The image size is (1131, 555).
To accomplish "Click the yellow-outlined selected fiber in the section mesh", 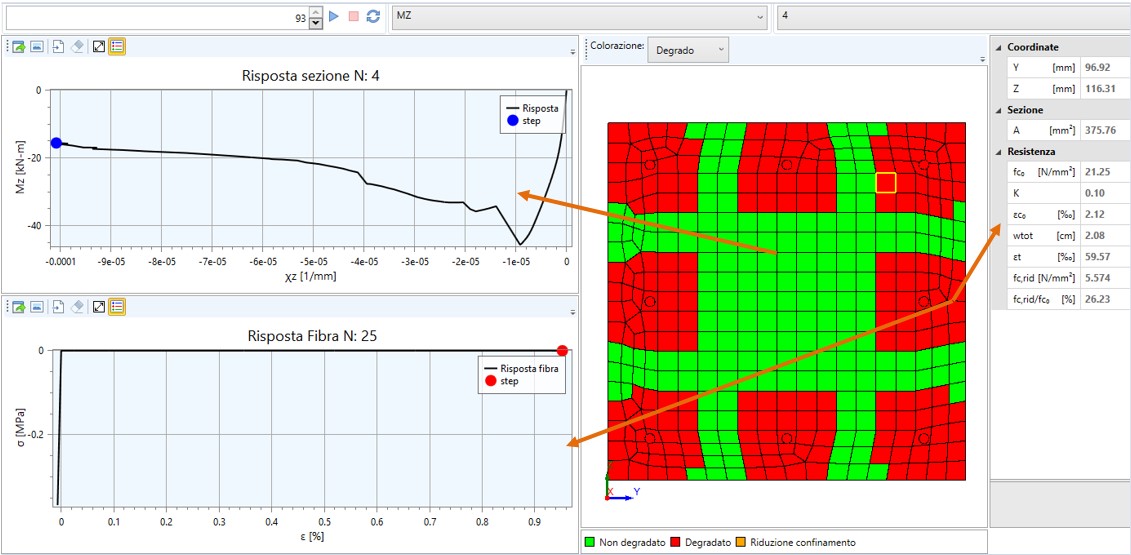I will [885, 182].
